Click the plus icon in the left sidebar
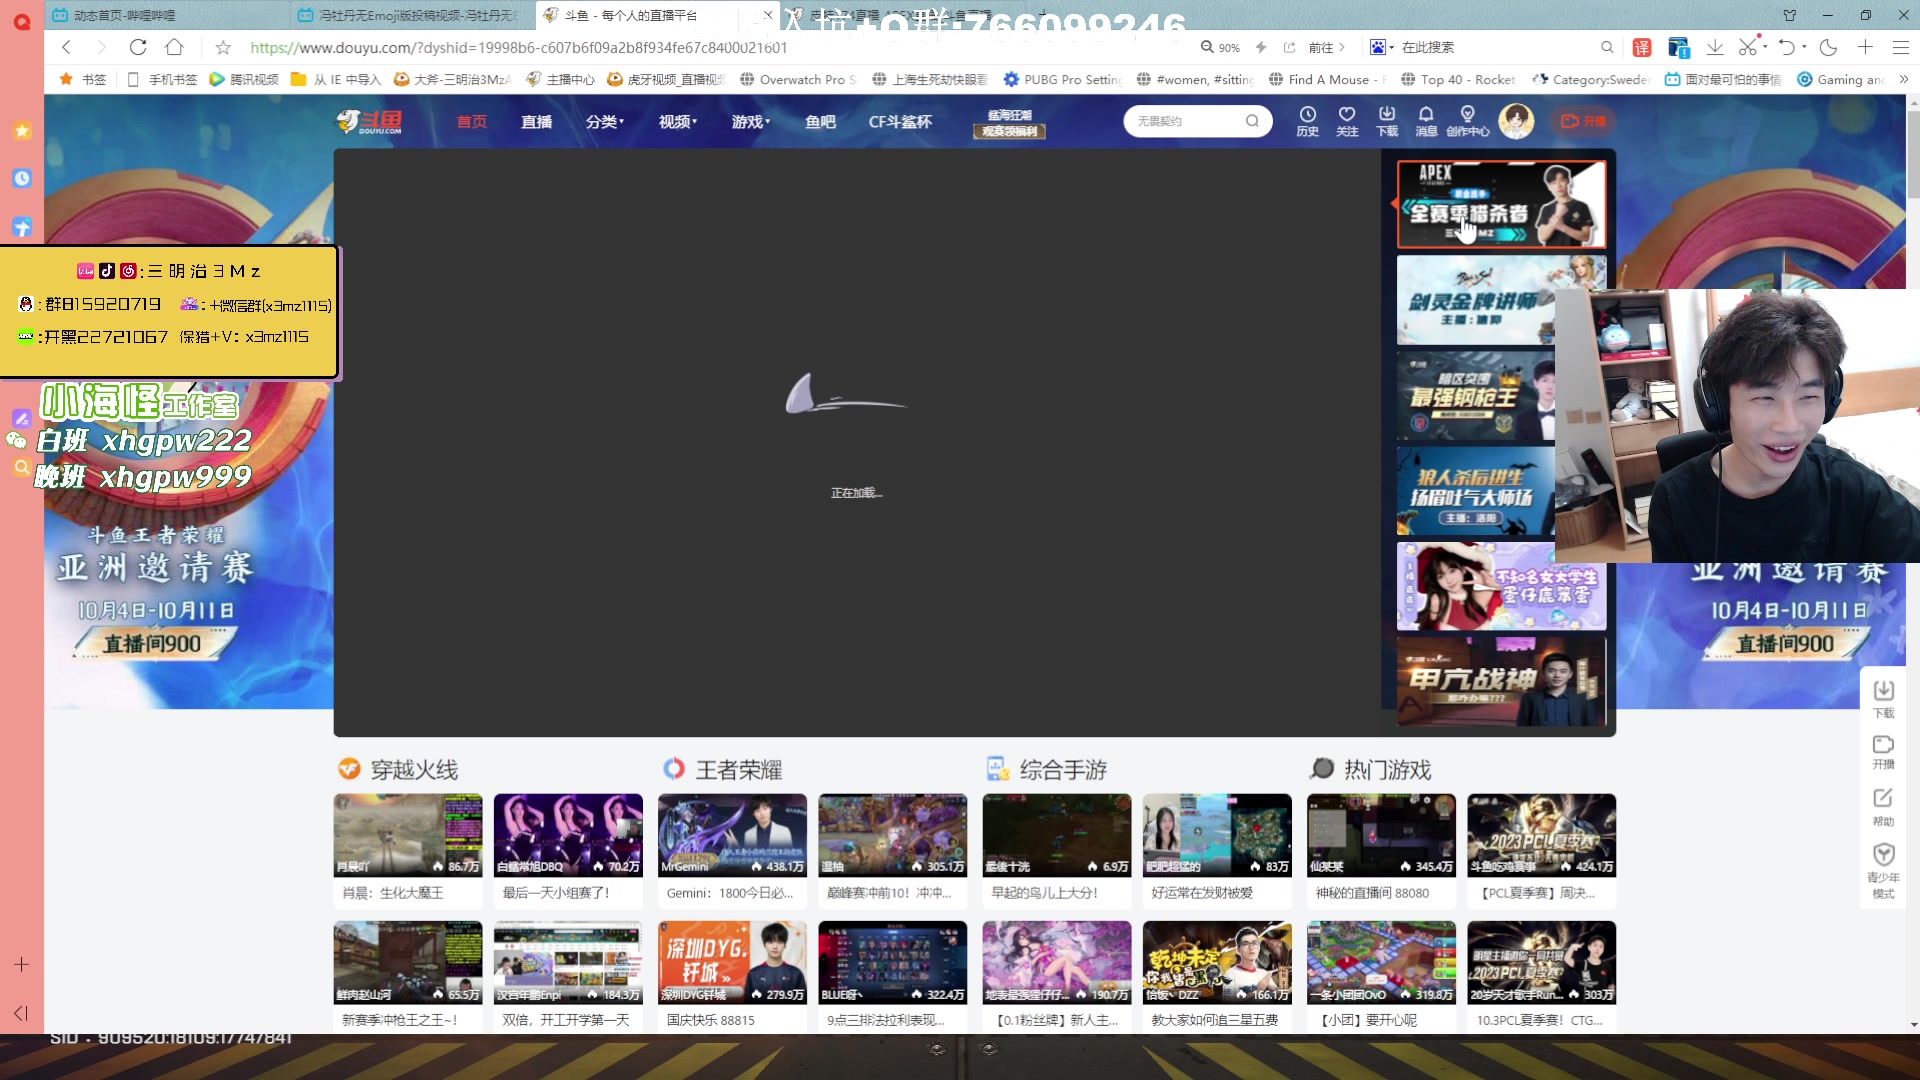1920x1080 pixels. pyautogui.click(x=22, y=964)
